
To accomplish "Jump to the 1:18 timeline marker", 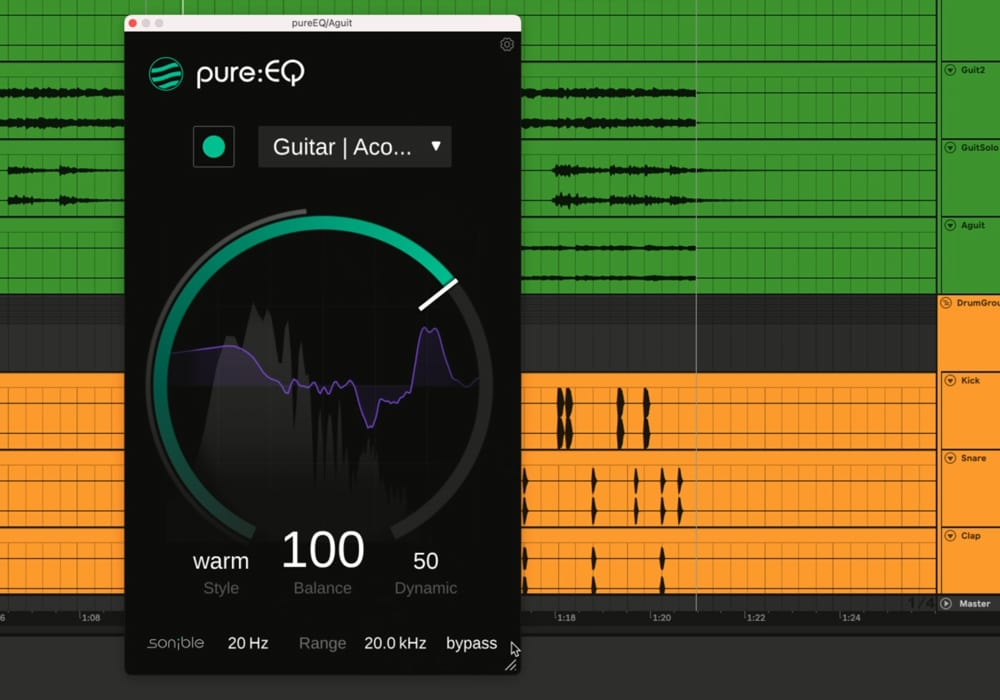I will (x=566, y=617).
